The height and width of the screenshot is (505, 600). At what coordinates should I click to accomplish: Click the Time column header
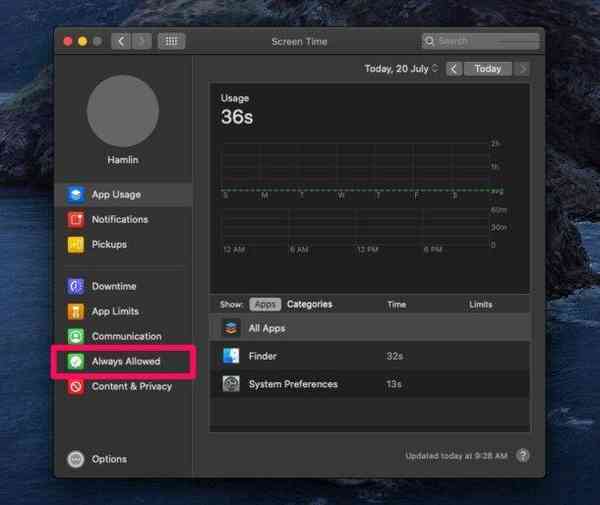click(396, 305)
